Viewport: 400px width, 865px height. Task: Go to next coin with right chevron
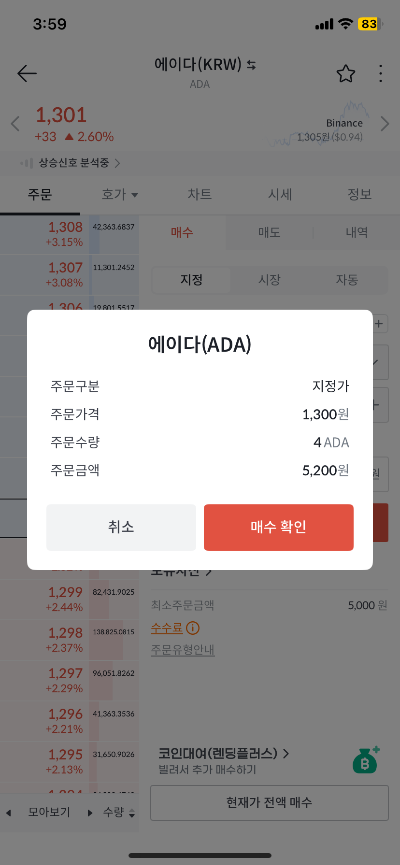tap(385, 124)
